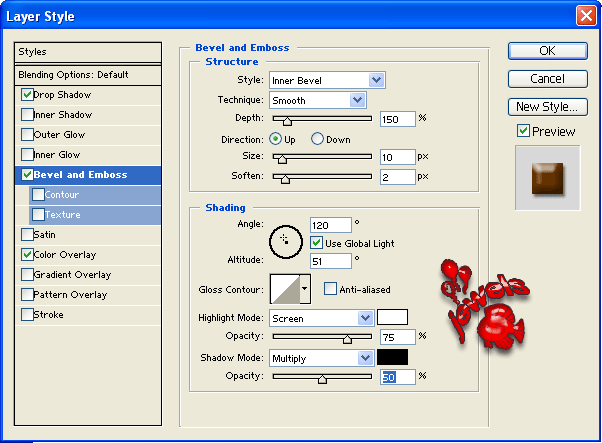The width and height of the screenshot is (602, 443).
Task: Enable the Inner Shadow effect checkbox
Action: (x=26, y=115)
